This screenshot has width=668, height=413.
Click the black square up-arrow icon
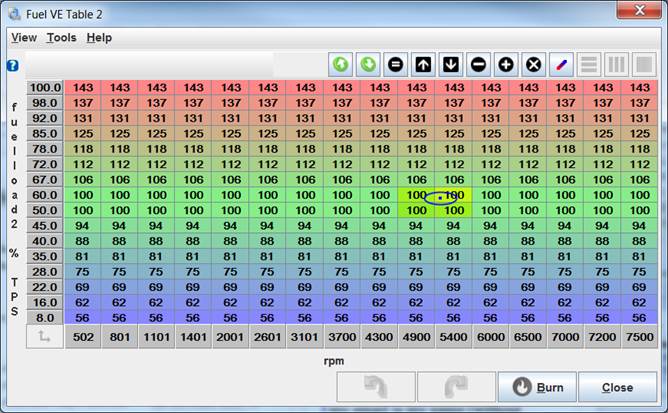coord(423,64)
